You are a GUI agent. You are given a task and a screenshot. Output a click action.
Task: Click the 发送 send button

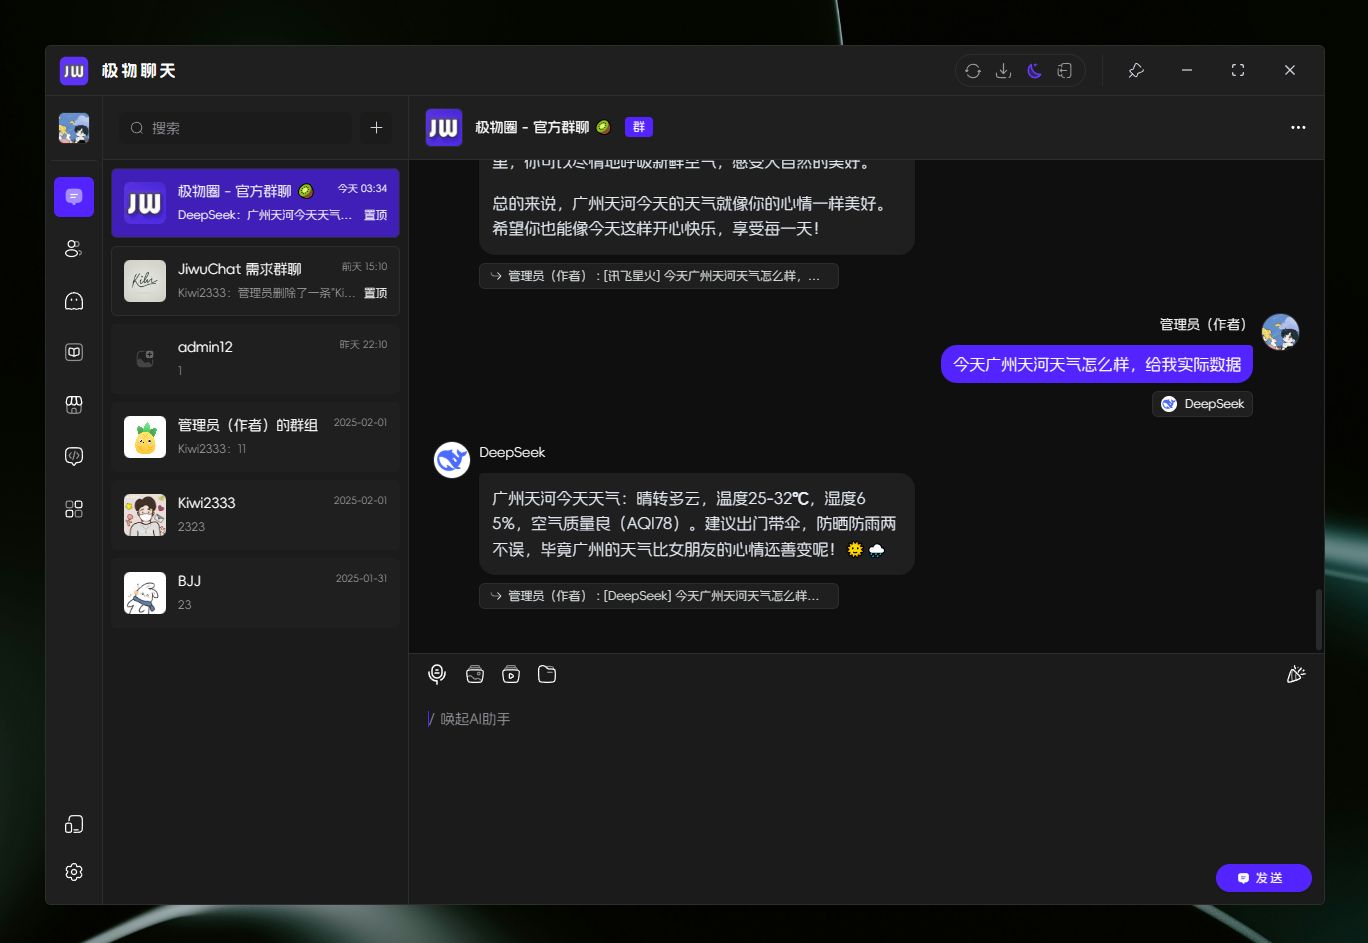pos(1264,878)
